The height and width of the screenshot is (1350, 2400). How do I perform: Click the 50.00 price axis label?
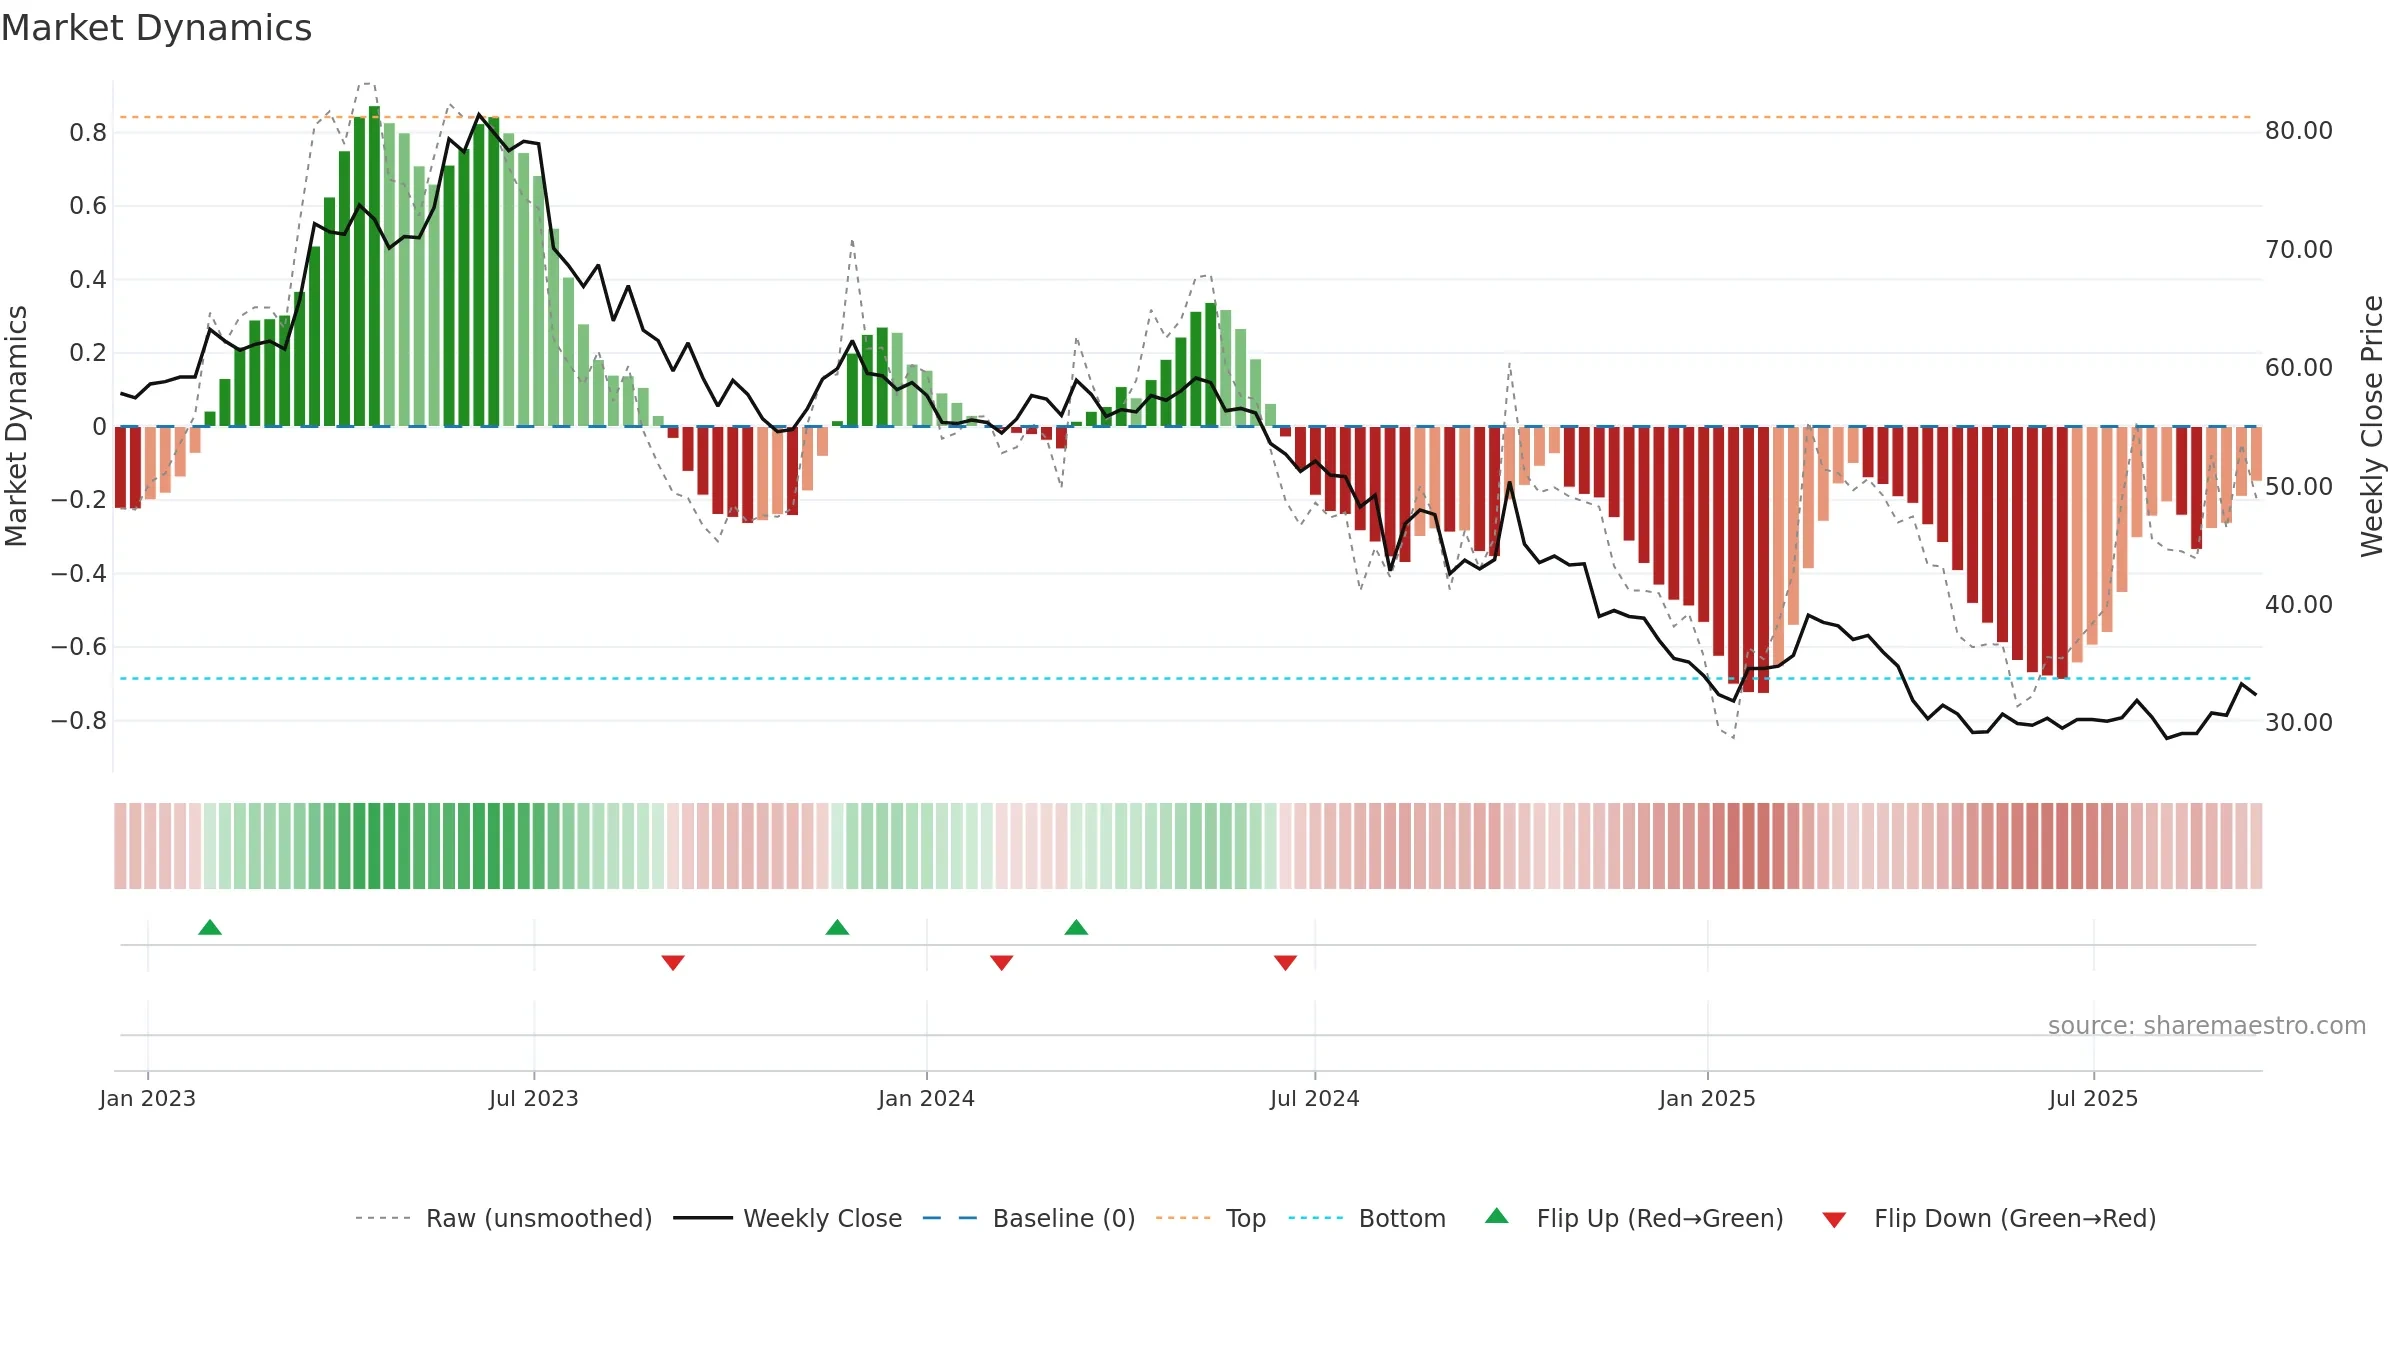(x=2299, y=486)
